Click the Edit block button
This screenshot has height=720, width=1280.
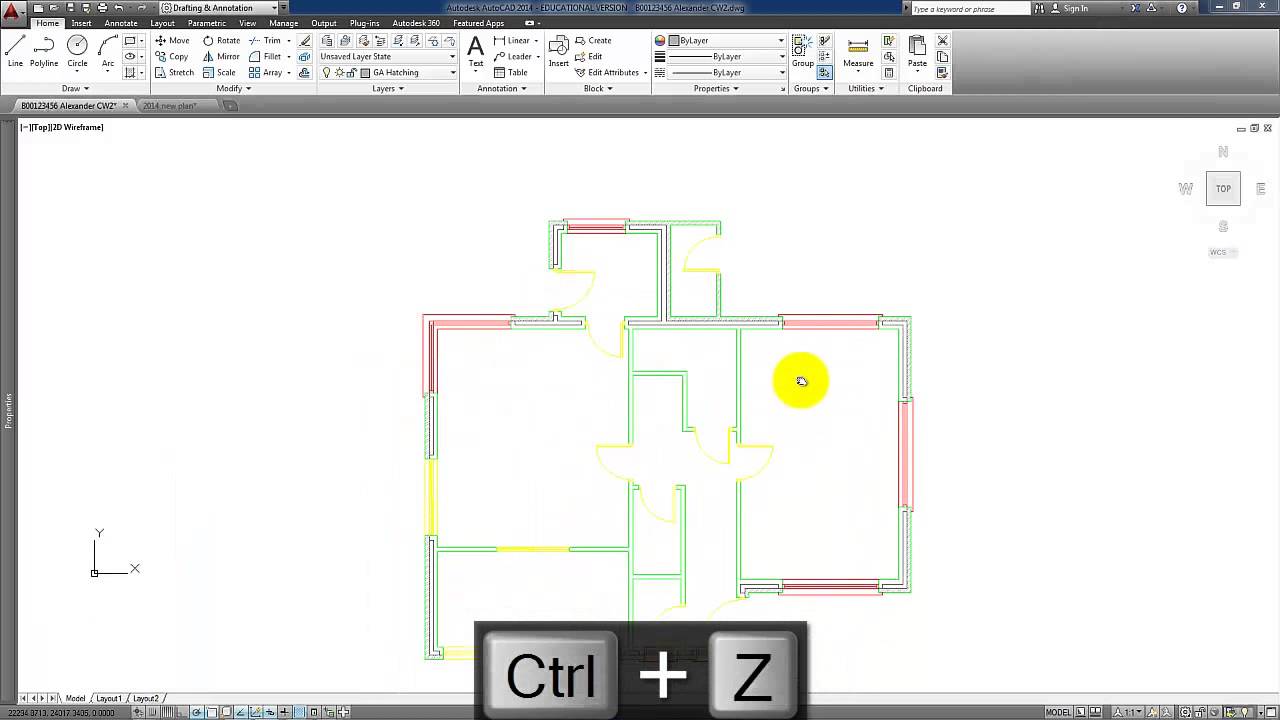pyautogui.click(x=589, y=57)
